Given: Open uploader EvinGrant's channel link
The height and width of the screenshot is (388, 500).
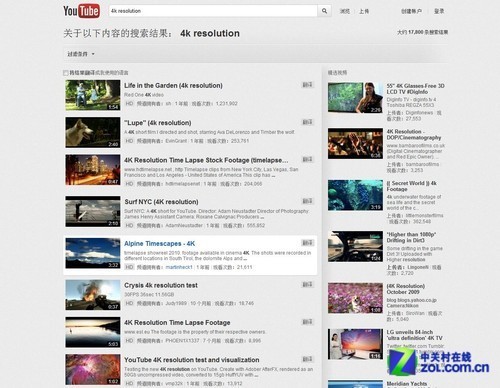Looking at the screenshot, I should coord(176,141).
